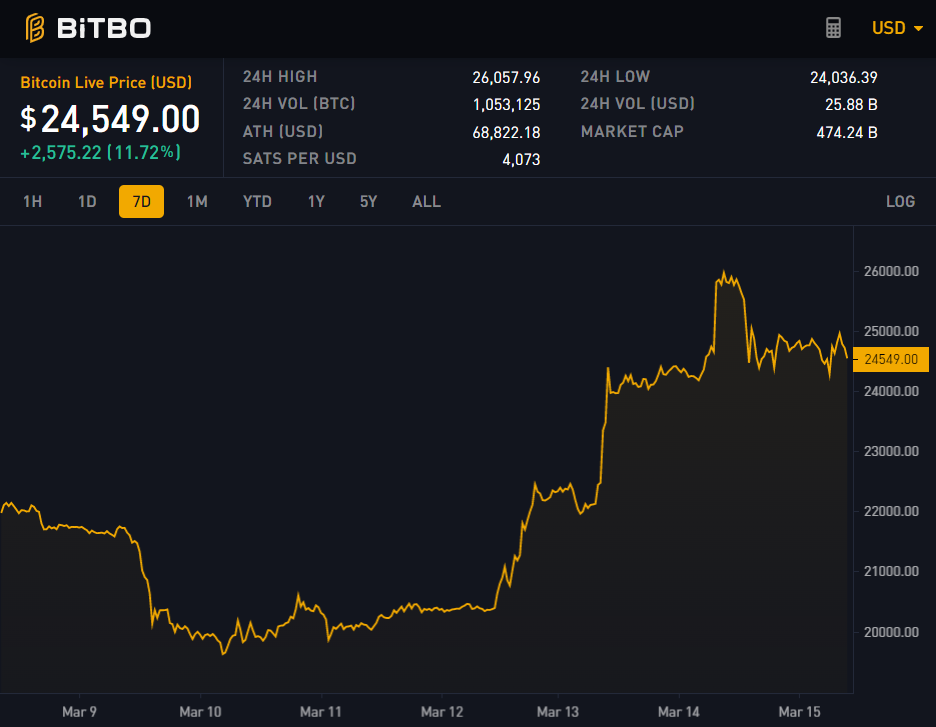This screenshot has width=936, height=727.
Task: Click the ATH value 68,822.18
Action: point(506,133)
